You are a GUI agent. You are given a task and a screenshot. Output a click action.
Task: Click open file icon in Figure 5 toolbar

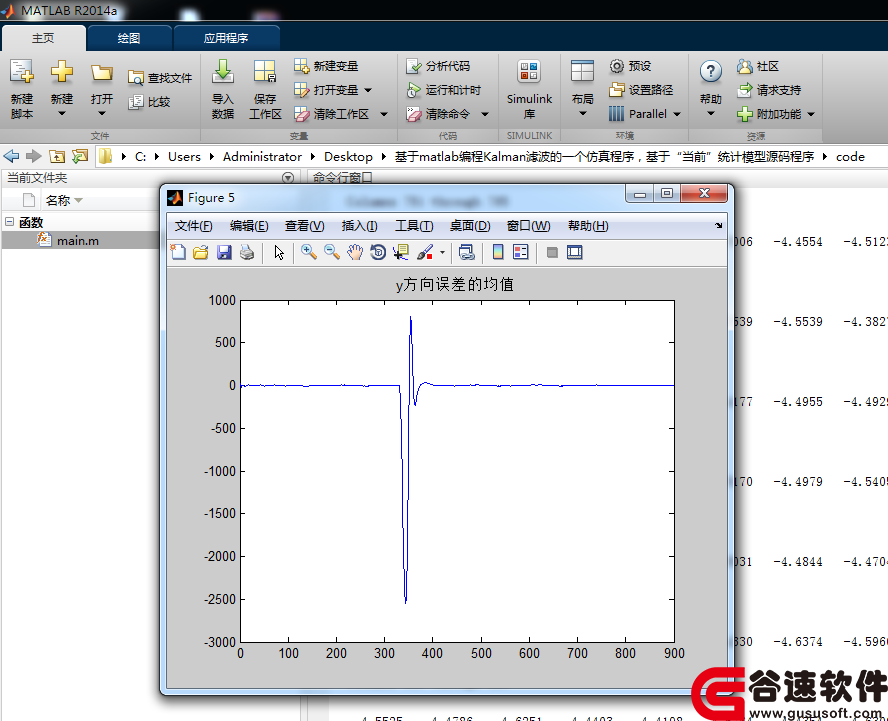point(201,252)
